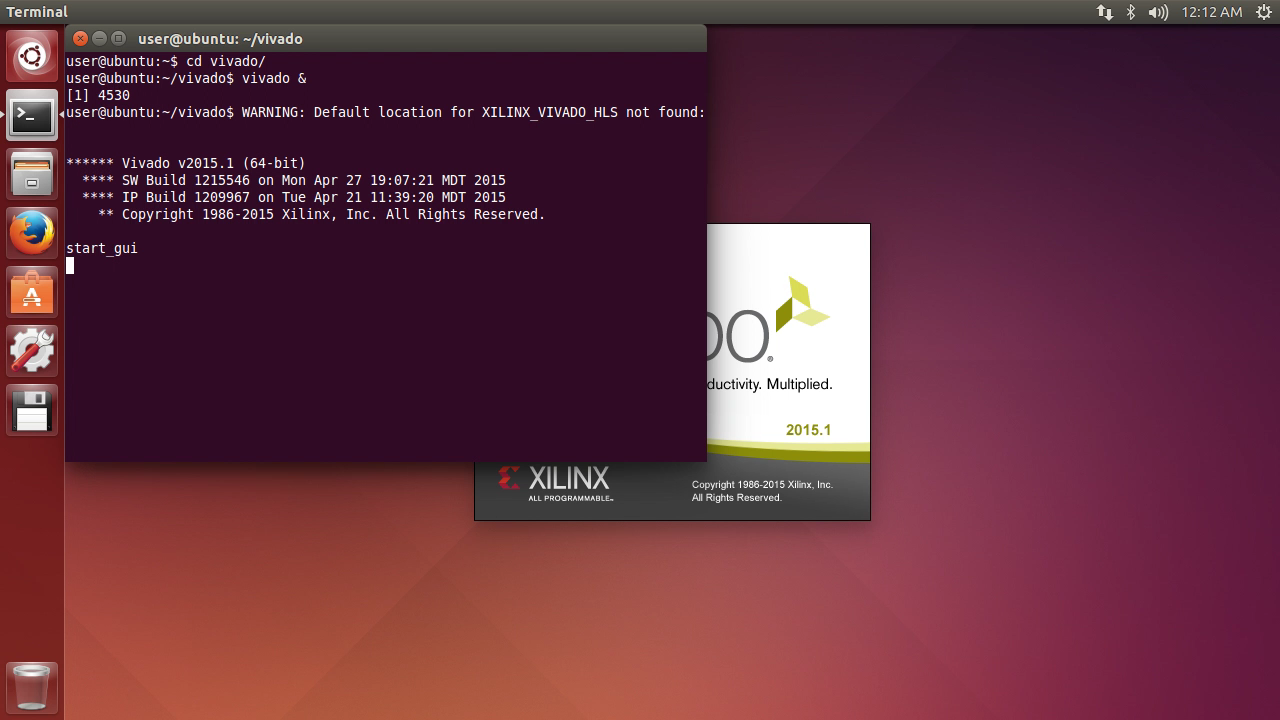Open the Ubuntu Dash home icon
The width and height of the screenshot is (1280, 720).
tap(31, 55)
